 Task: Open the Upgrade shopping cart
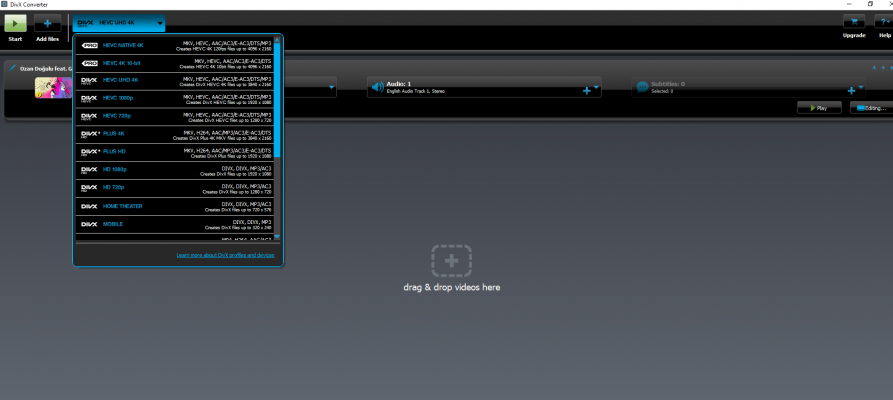(854, 22)
